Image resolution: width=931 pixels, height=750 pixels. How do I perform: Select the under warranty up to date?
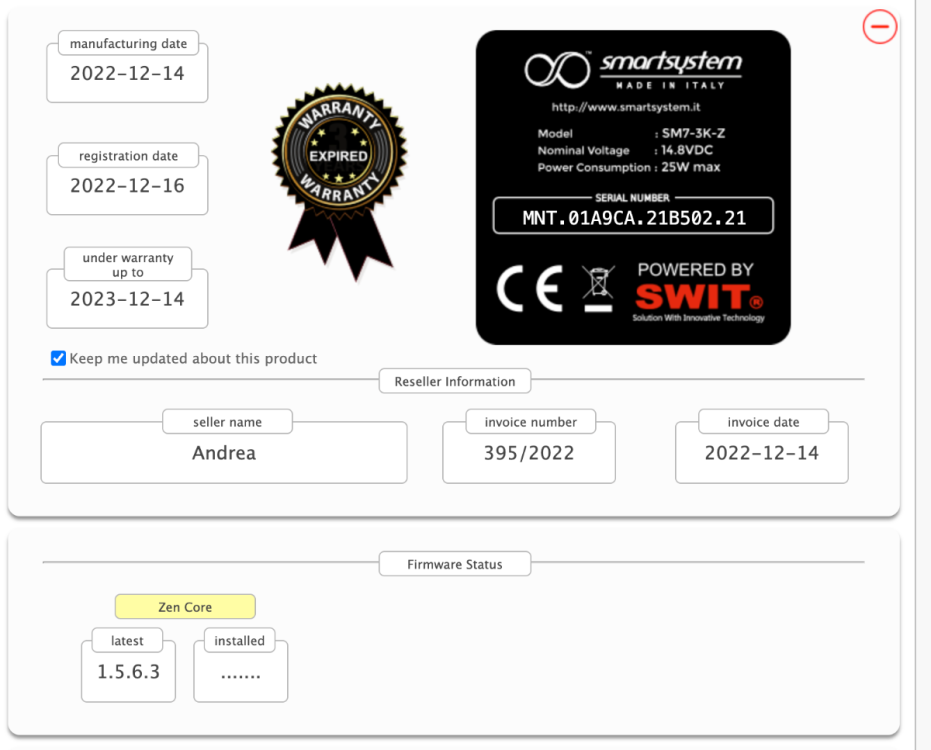pyautogui.click(x=127, y=299)
